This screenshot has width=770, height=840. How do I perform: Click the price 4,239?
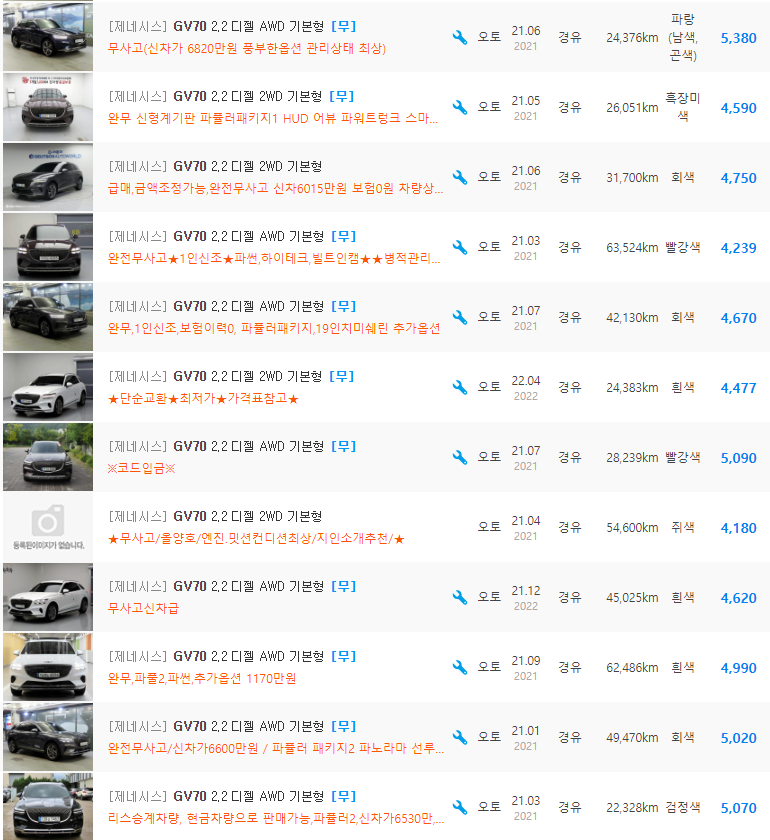point(738,248)
